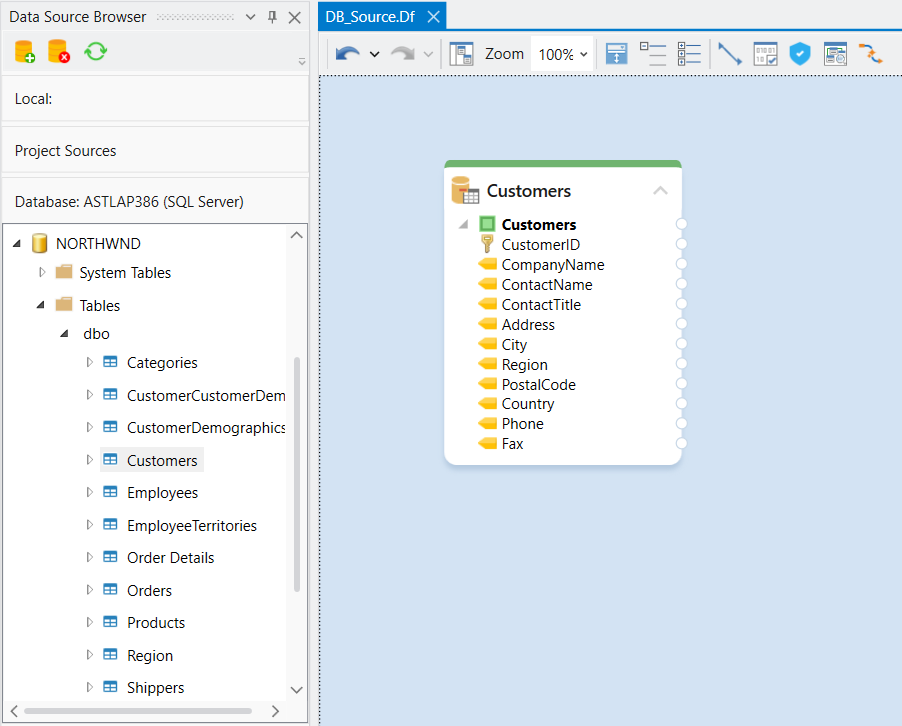The image size is (902, 726).
Task: Refresh the data source browser
Action: 95,52
